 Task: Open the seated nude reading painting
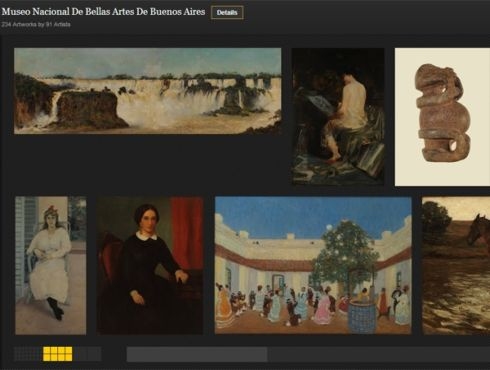coord(338,117)
